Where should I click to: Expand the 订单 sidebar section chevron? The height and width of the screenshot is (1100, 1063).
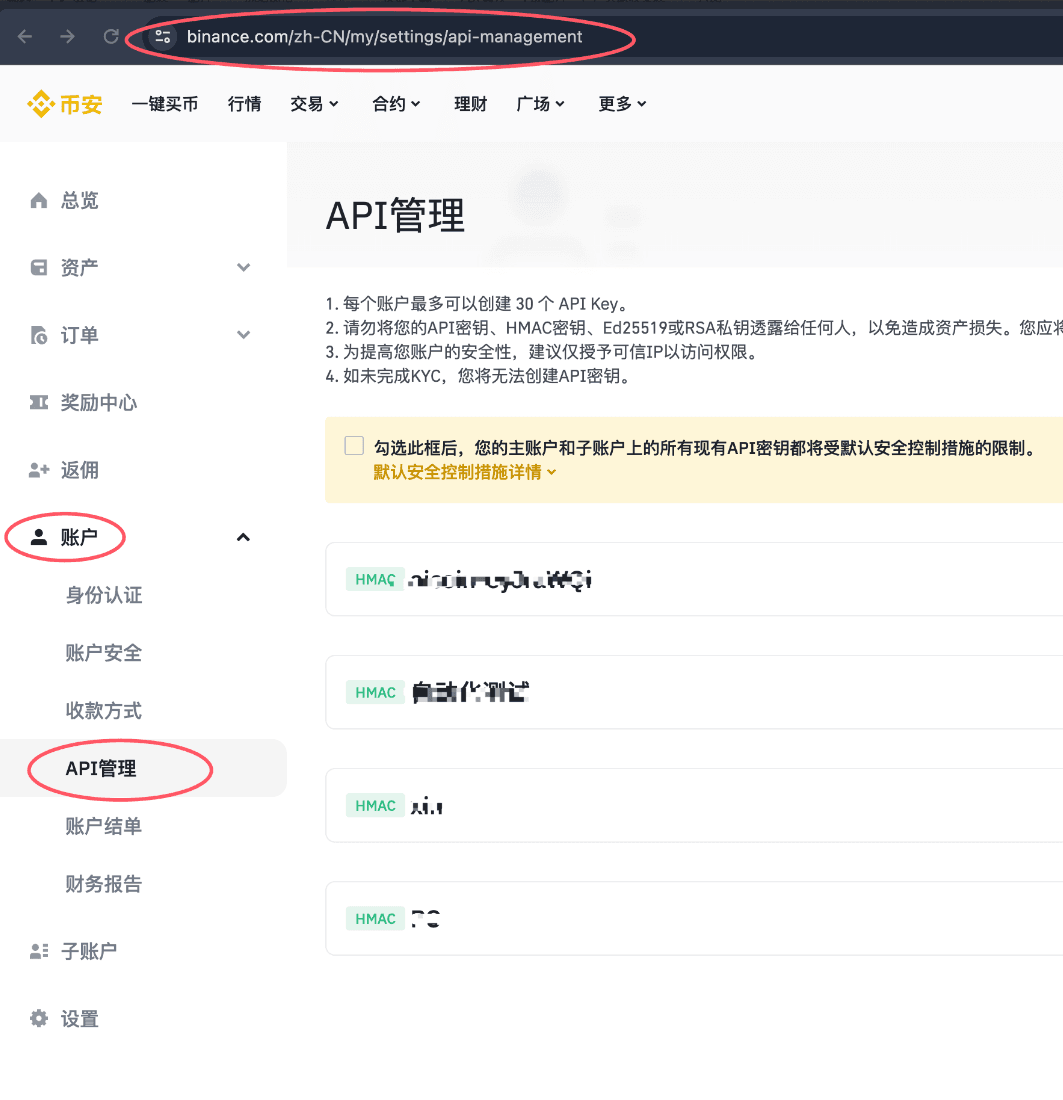(243, 335)
